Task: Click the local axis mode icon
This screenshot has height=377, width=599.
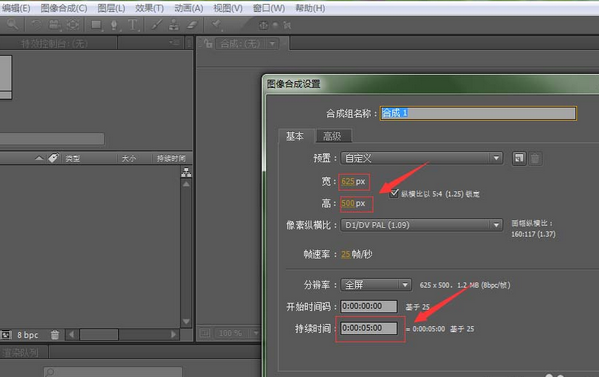Action: pos(263,26)
